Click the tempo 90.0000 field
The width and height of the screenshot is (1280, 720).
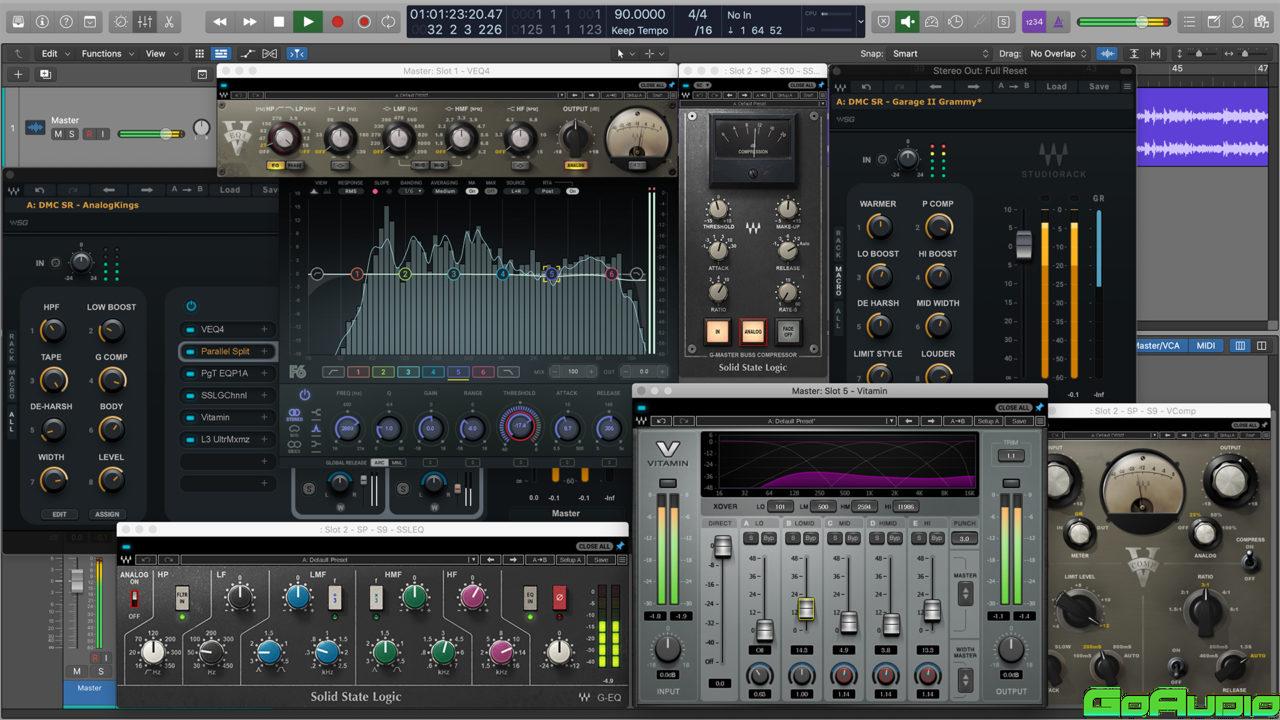coord(640,14)
